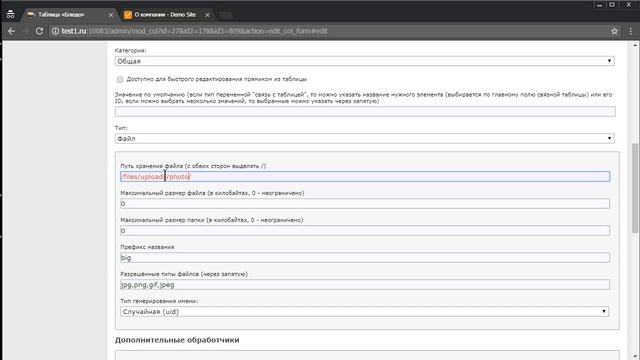The image size is (640, 360).
Task: Click the maximum file size field
Action: pyautogui.click(x=365, y=204)
